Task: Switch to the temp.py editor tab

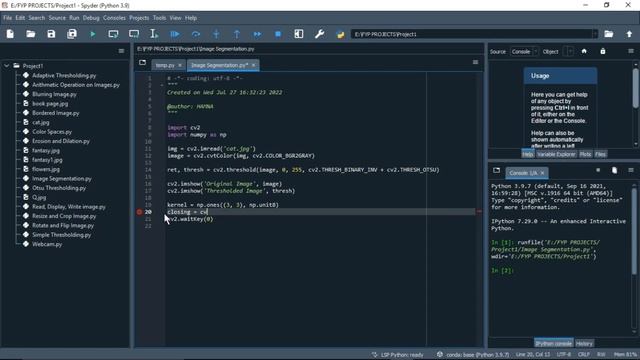Action: [x=165, y=65]
